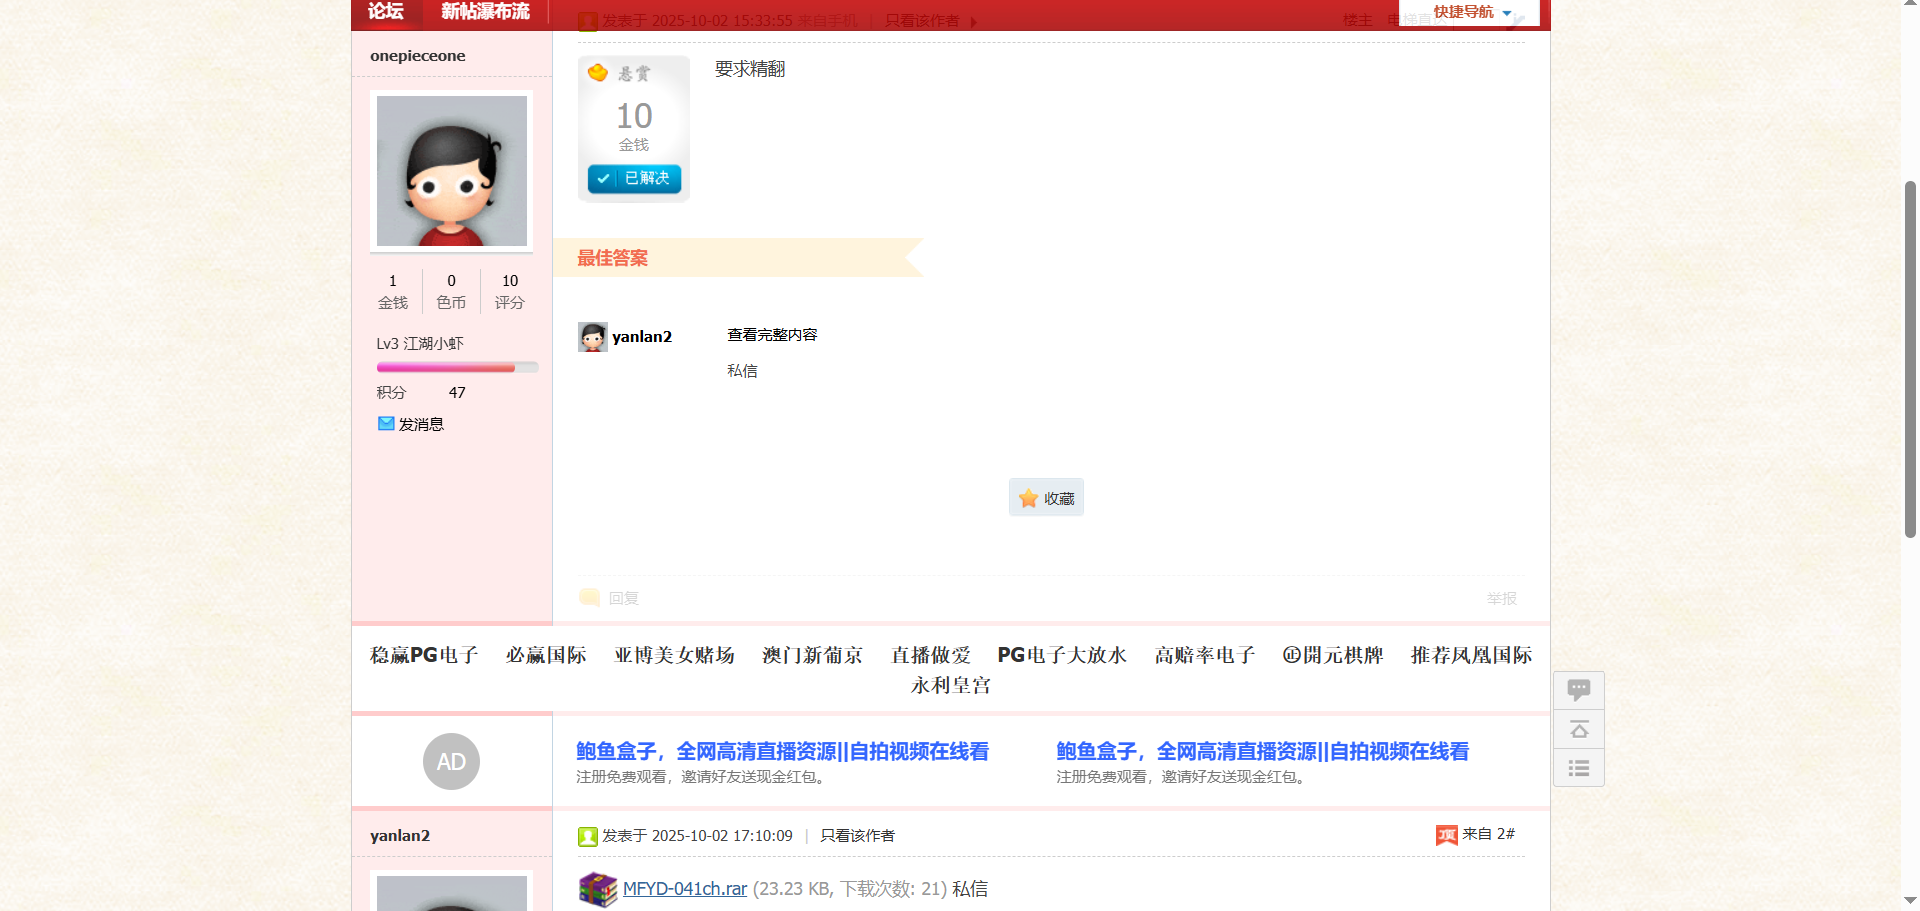Click the 金钱 count stat of onepieceone

coord(393,291)
